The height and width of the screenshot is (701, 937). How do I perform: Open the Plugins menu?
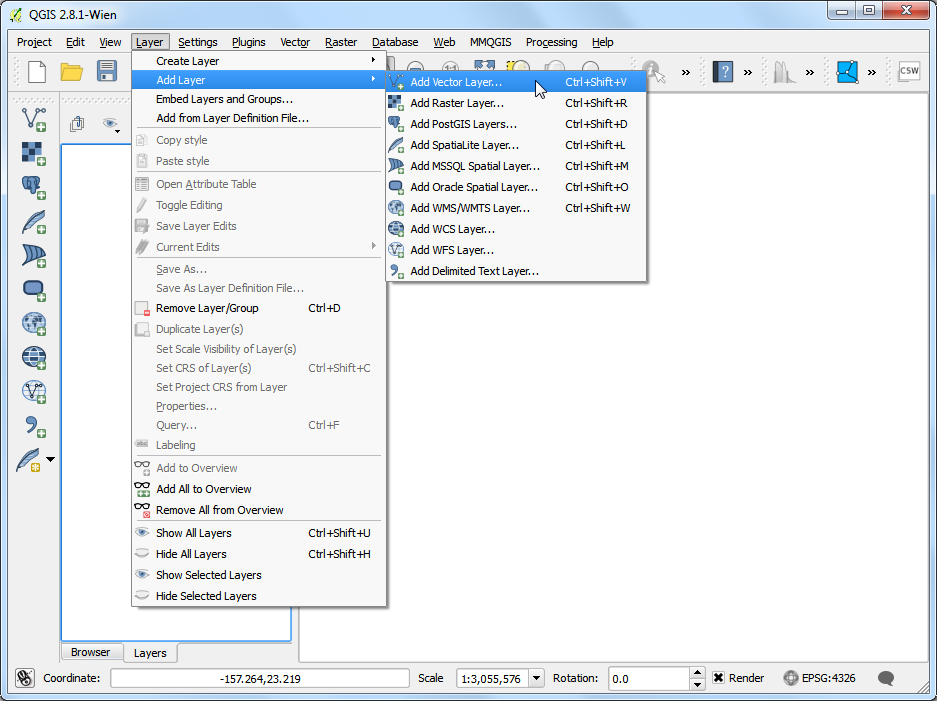249,42
